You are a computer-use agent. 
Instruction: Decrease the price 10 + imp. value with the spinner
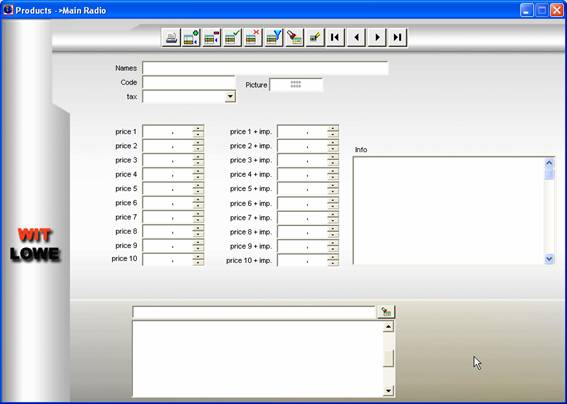click(333, 263)
